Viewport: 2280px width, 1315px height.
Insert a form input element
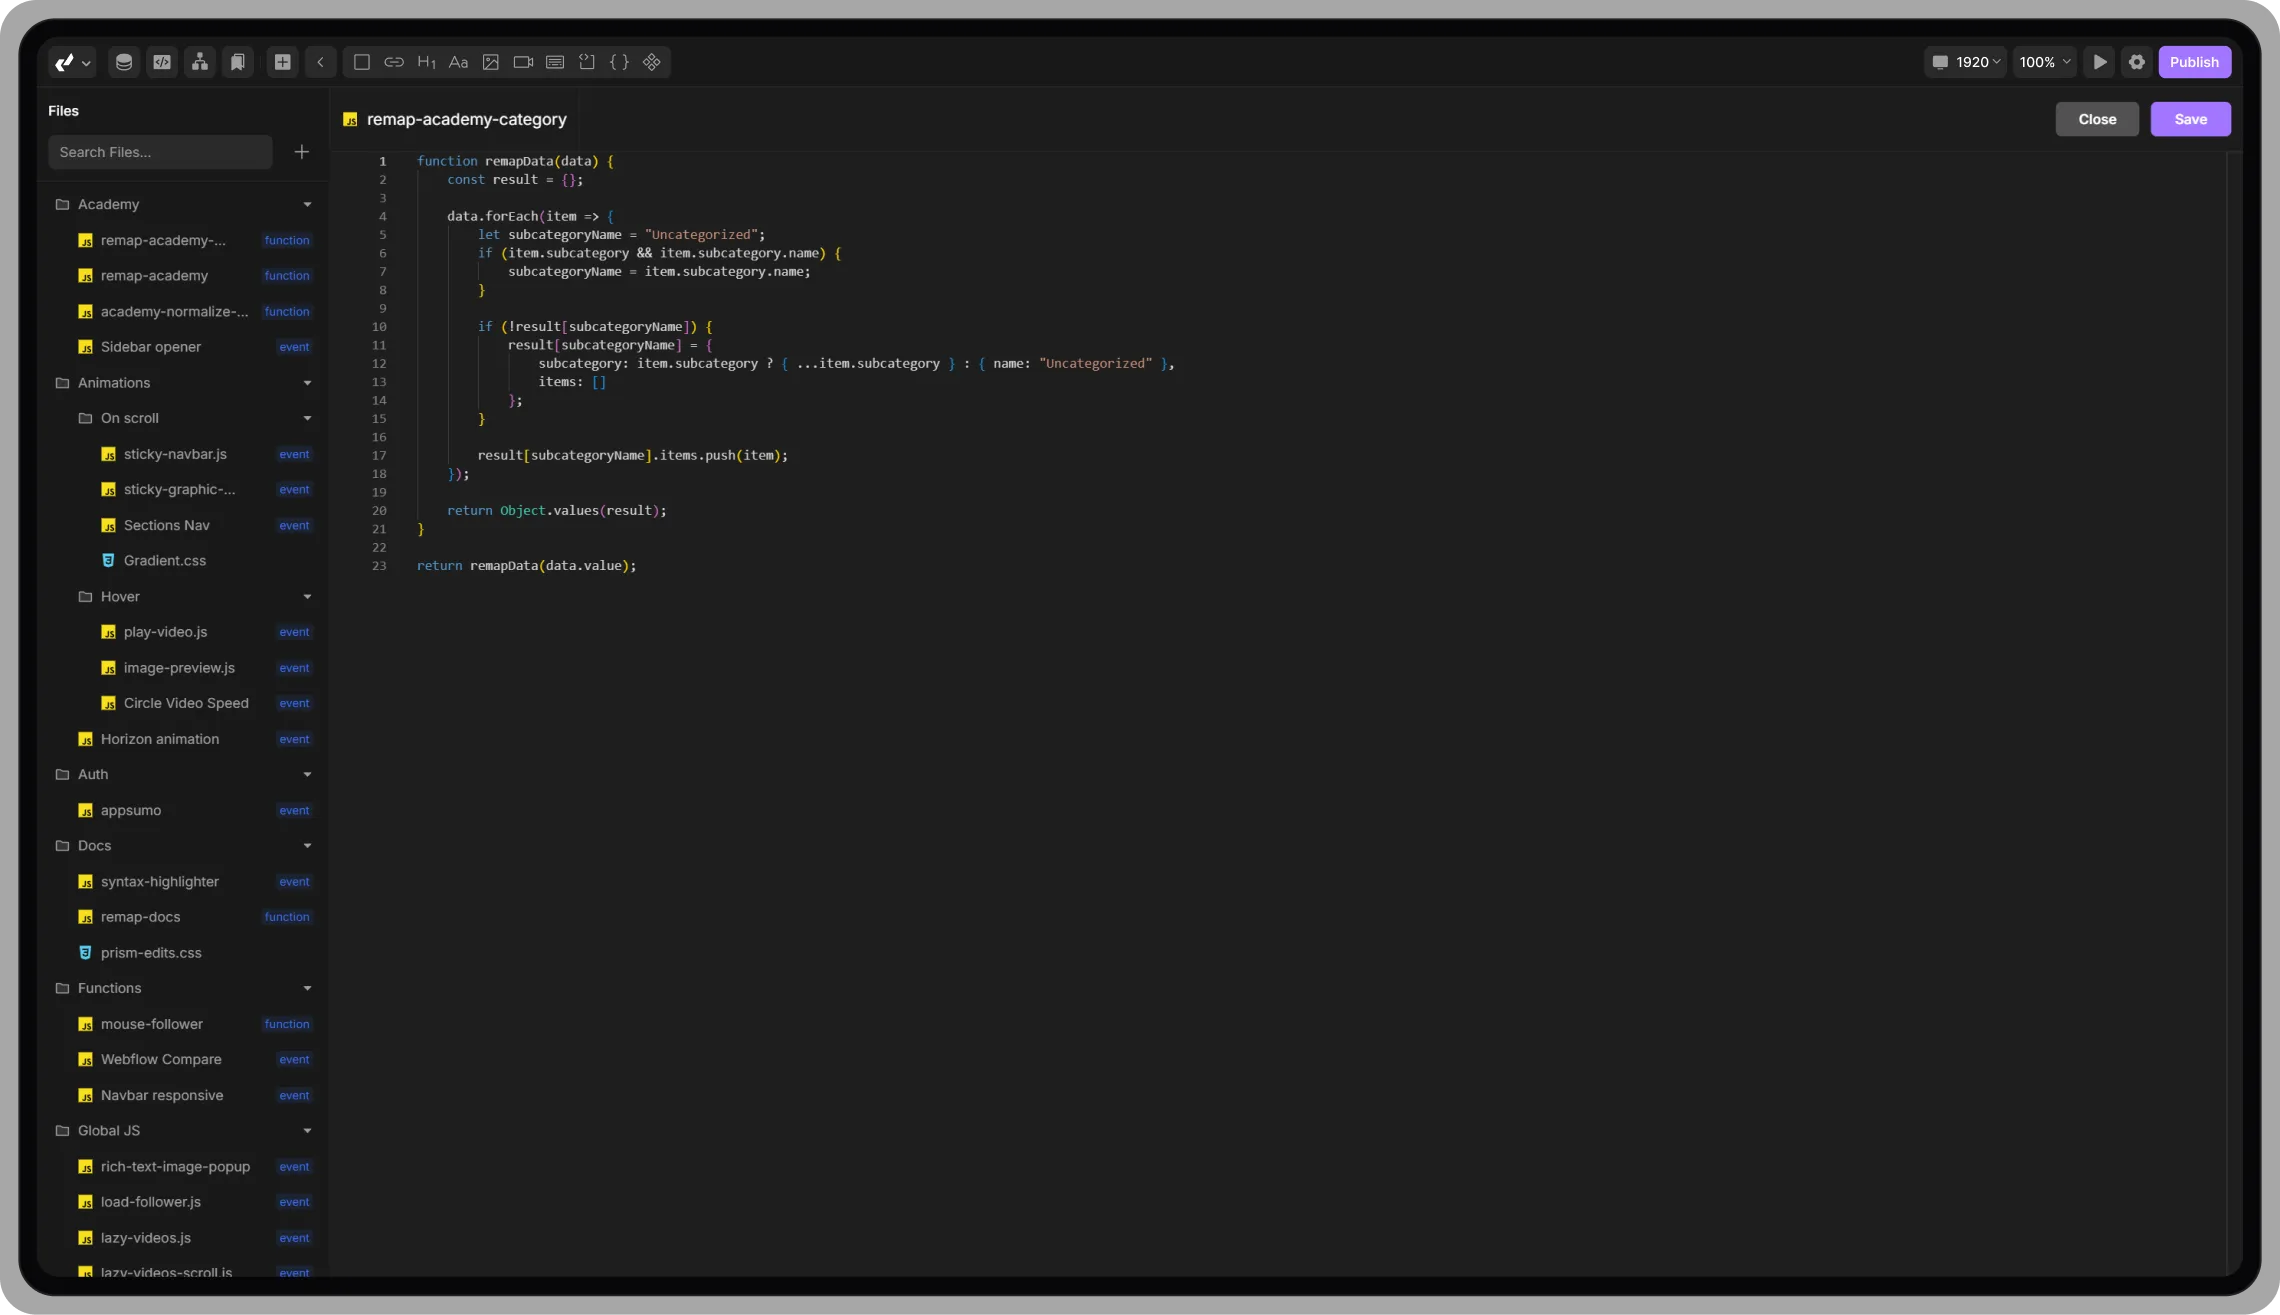pyautogui.click(x=555, y=62)
